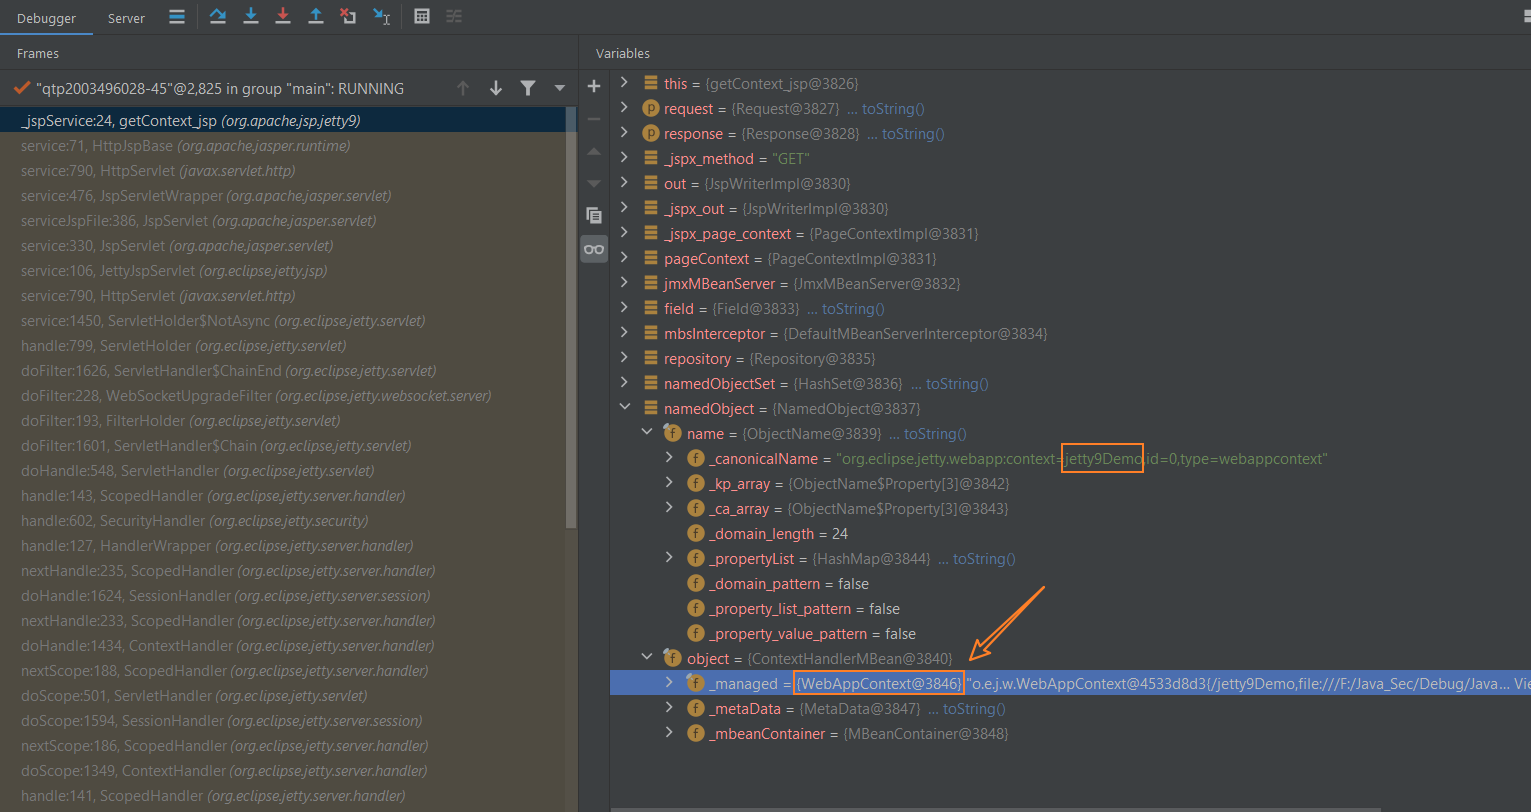Screen dimensions: 1531x812
Task: Click the Move Watch Down triangle icon
Action: pyautogui.click(x=594, y=183)
